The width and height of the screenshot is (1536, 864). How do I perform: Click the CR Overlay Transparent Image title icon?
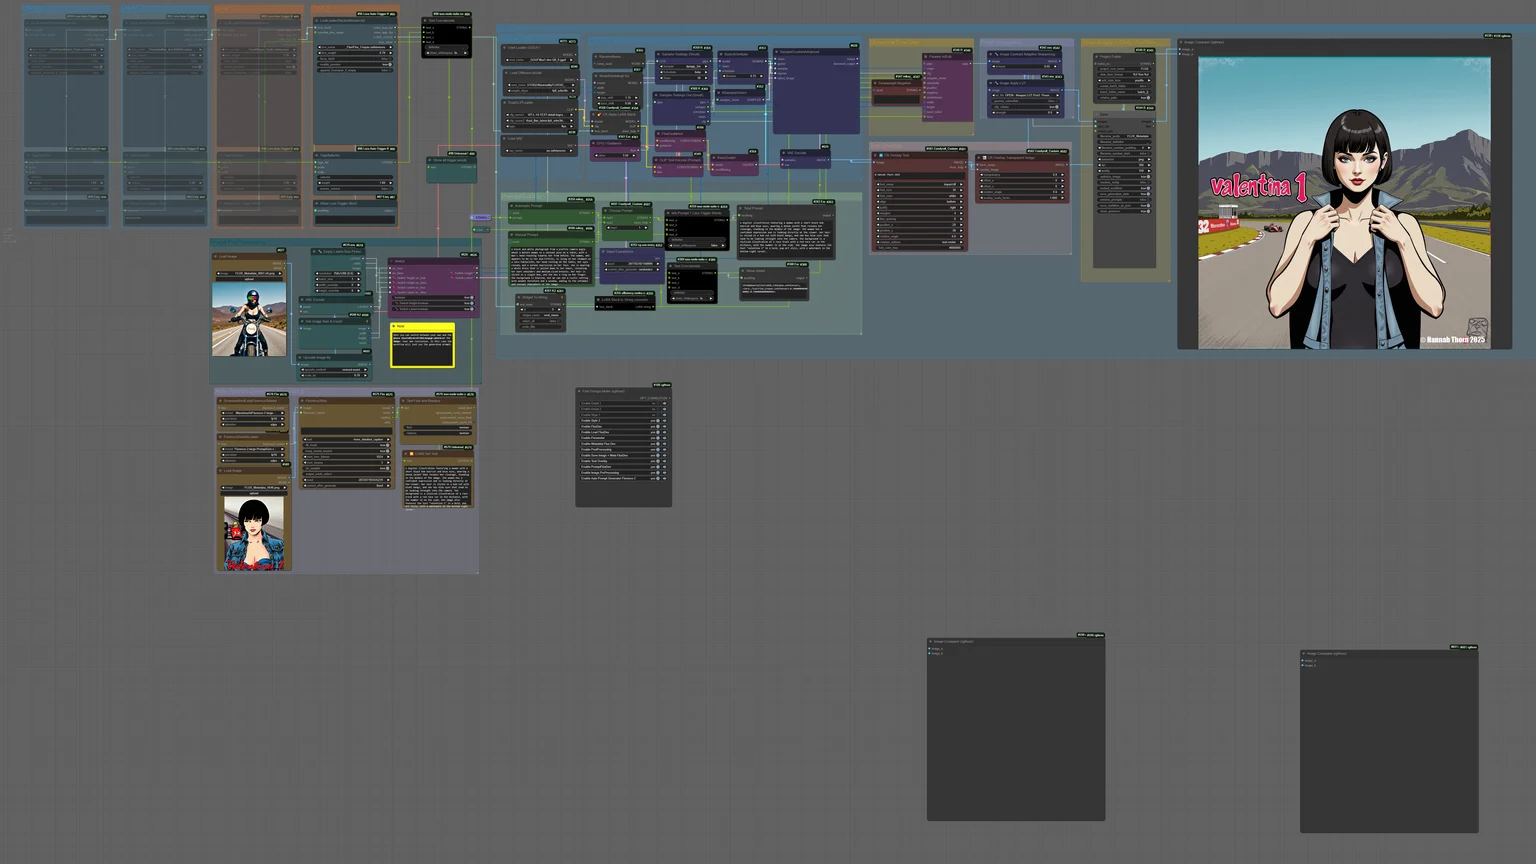[x=985, y=158]
